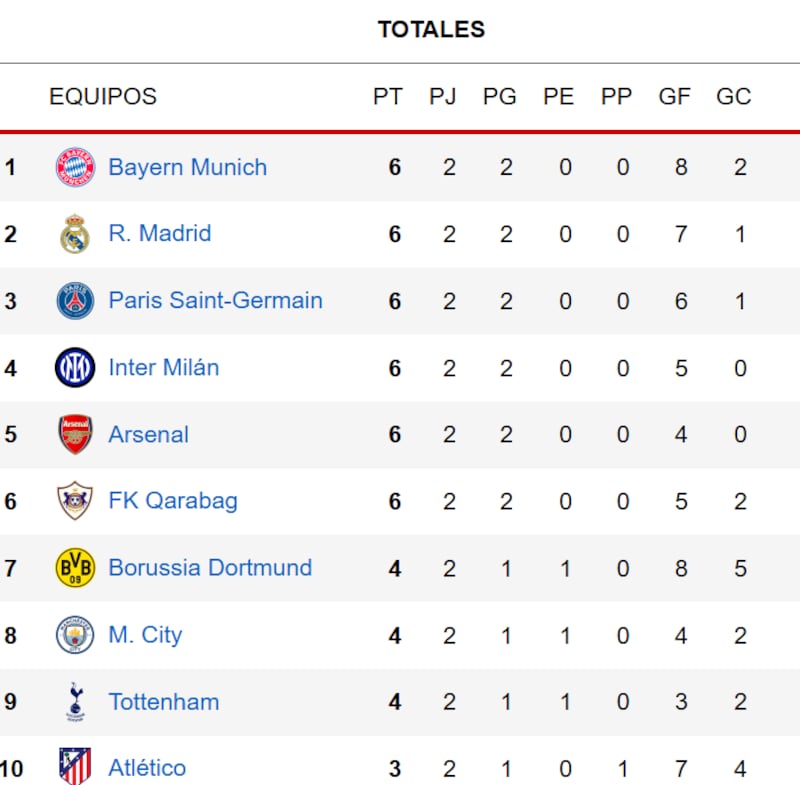Click the Manchester City crest icon
Screen dimensions: 800x785
click(x=75, y=635)
